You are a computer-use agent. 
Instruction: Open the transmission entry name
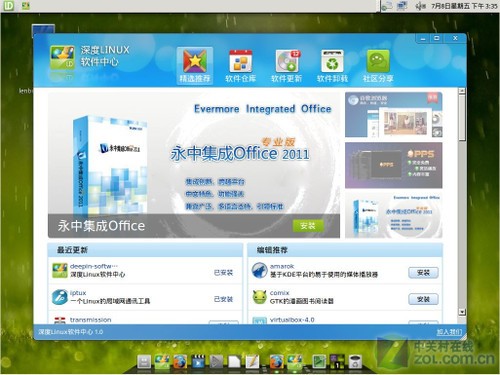click(x=90, y=320)
